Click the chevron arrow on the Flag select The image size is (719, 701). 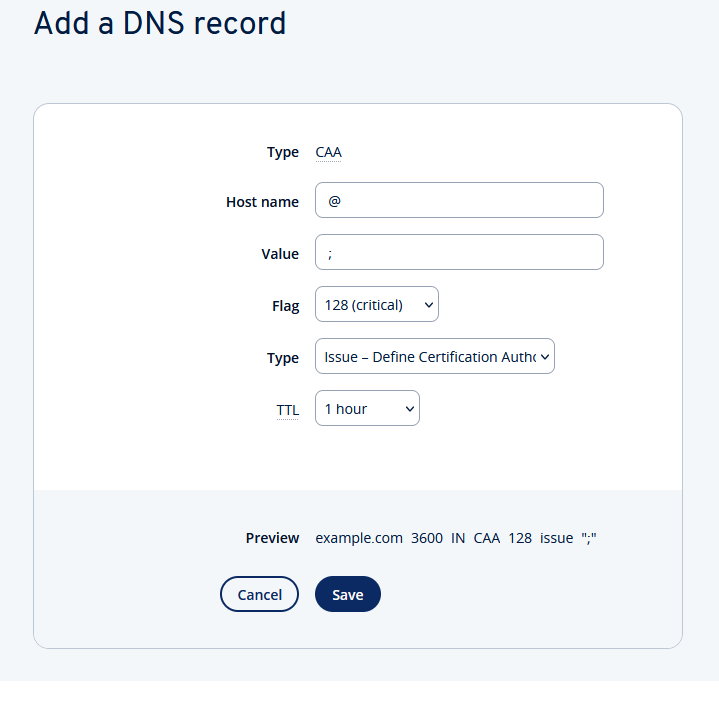[429, 305]
